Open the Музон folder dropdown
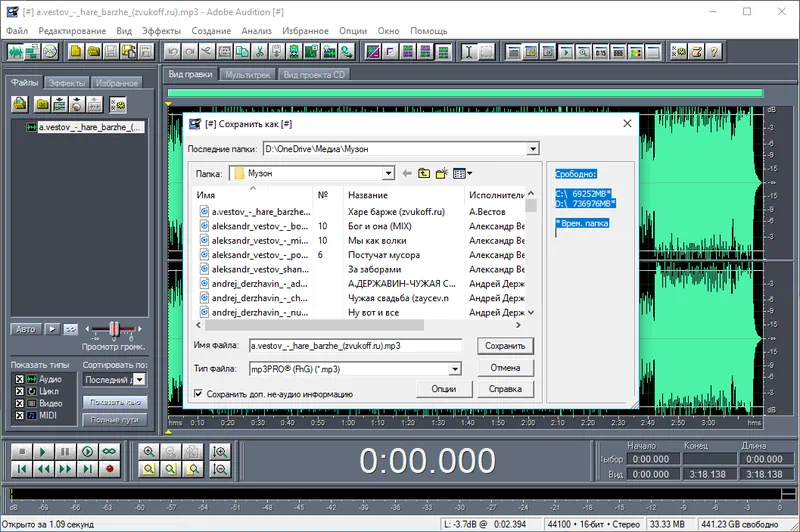Image resolution: width=800 pixels, height=532 pixels. (x=388, y=173)
